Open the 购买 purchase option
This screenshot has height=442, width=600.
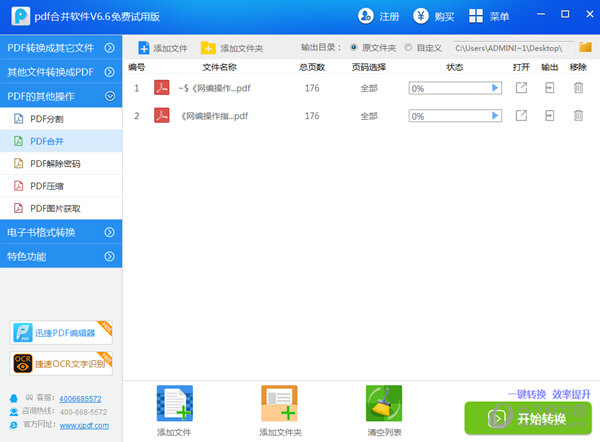coord(434,16)
